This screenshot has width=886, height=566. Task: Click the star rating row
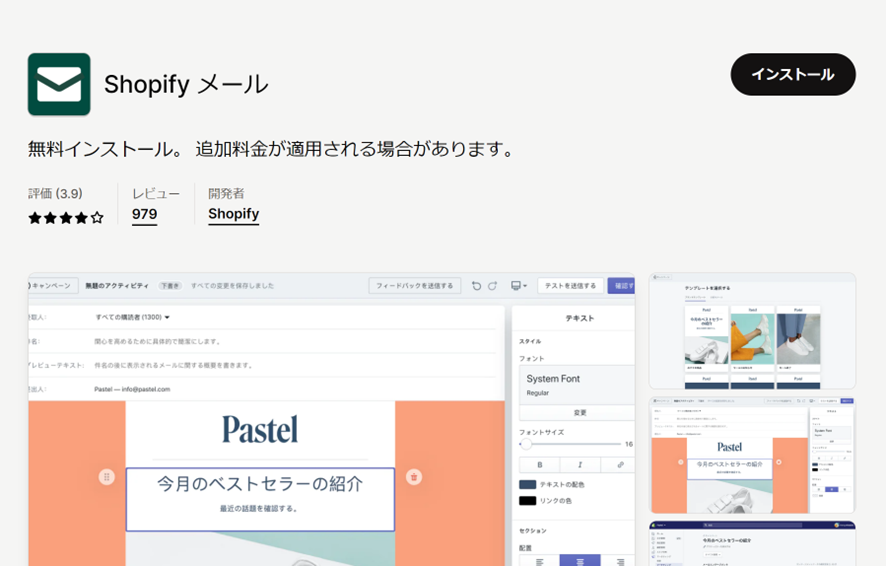pyautogui.click(x=66, y=217)
